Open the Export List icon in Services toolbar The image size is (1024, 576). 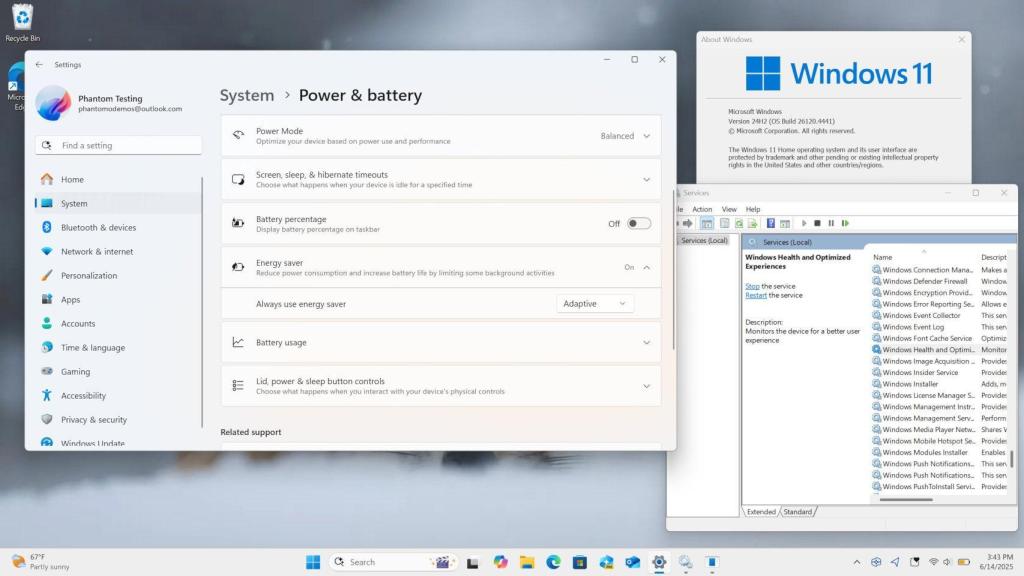752,223
